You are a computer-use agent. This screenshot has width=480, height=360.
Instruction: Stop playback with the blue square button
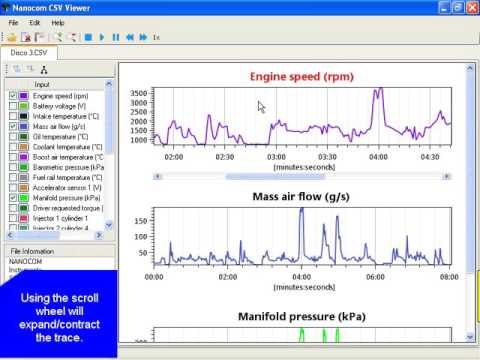click(88, 37)
